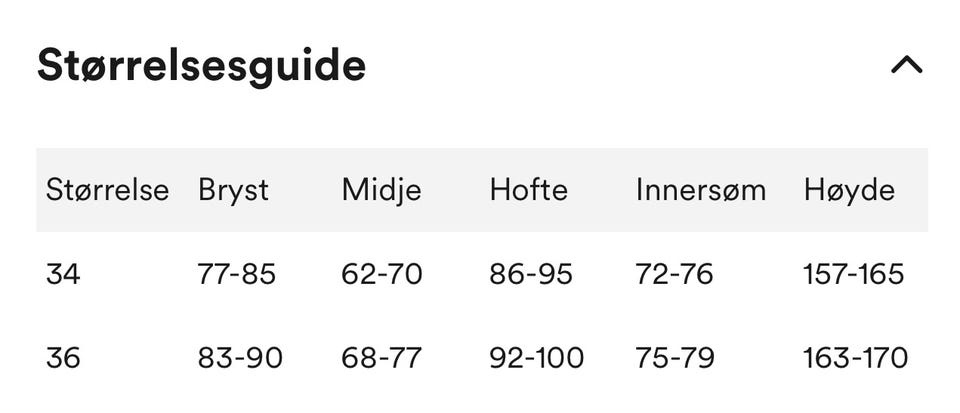Select the Størrelse column header
This screenshot has width=960, height=413.
pyautogui.click(x=107, y=190)
